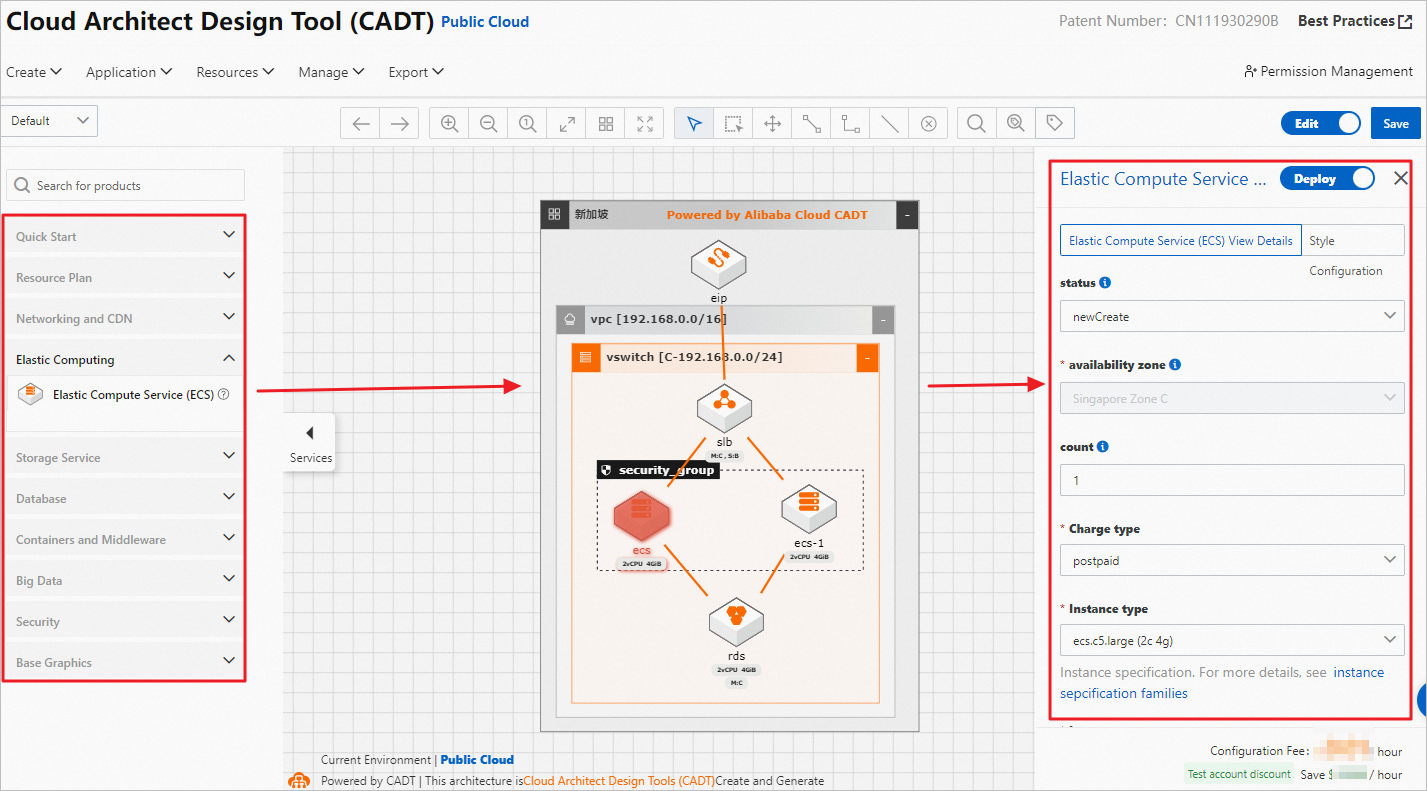The image size is (1427, 791).
Task: Expand the Database category
Action: [125, 498]
